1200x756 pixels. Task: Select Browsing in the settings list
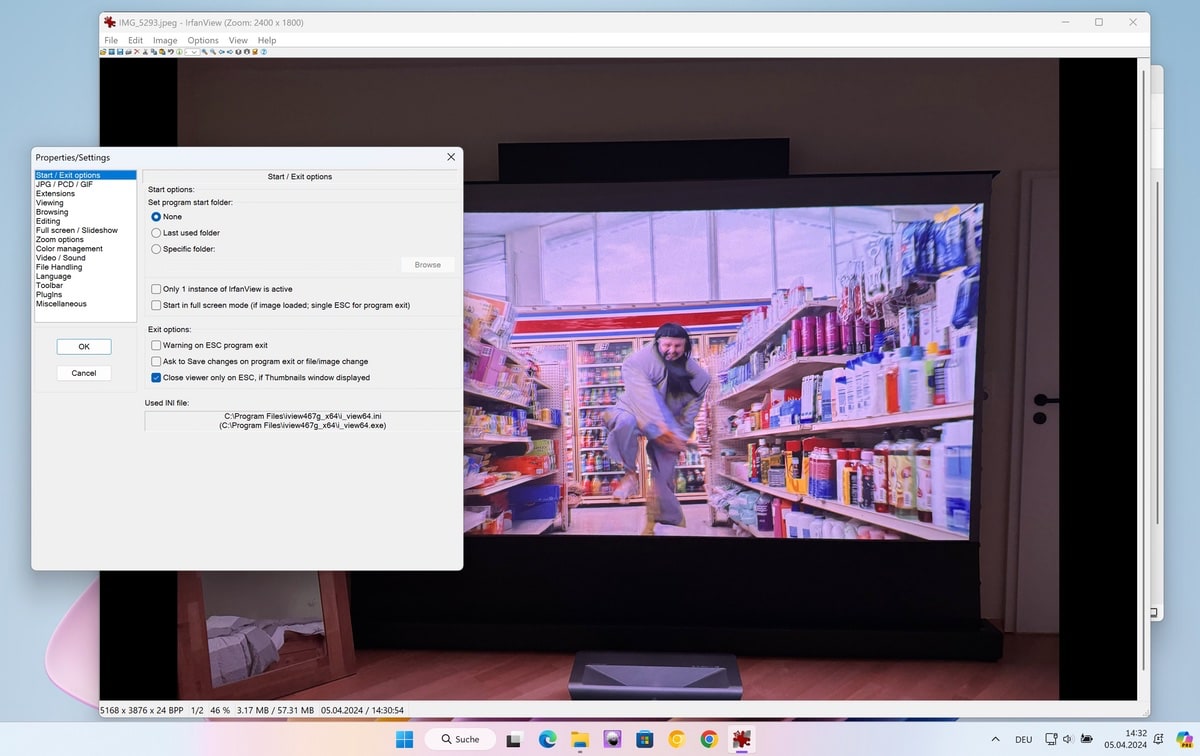(x=85, y=212)
